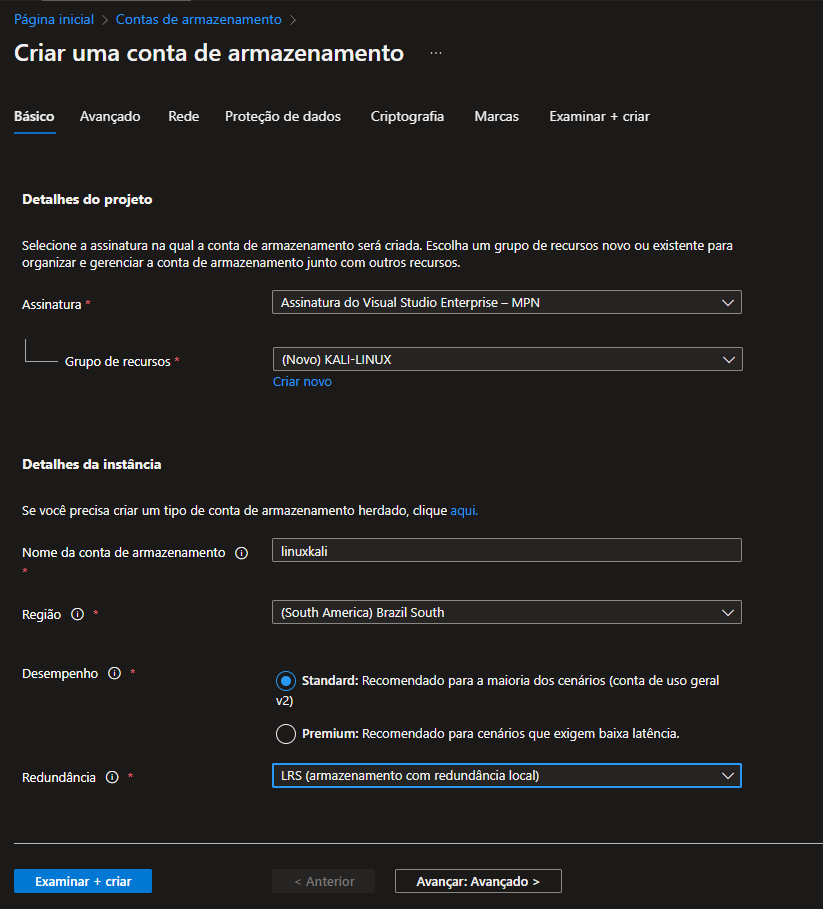The image size is (823, 909).
Task: Expand the Assinatura dropdown
Action: (x=506, y=302)
